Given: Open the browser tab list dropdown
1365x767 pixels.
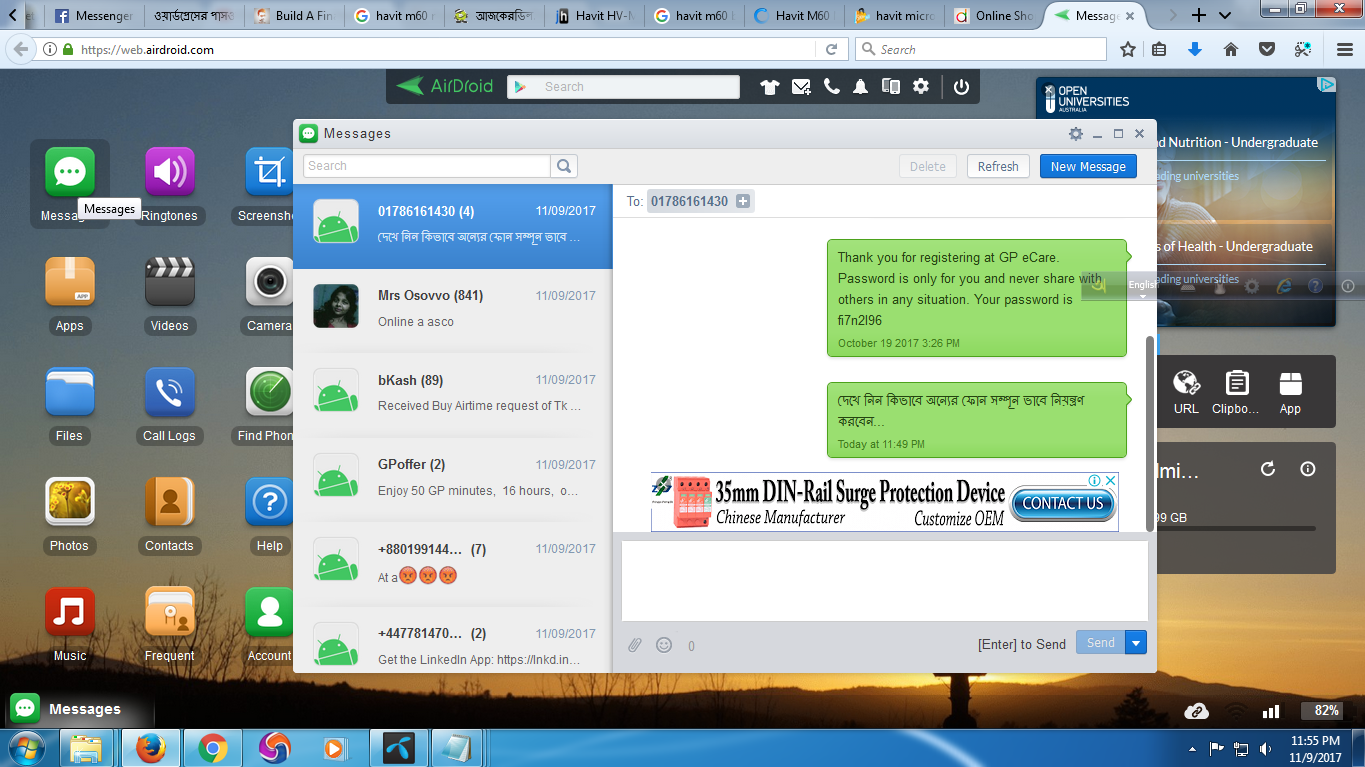Looking at the screenshot, I should coord(1225,15).
